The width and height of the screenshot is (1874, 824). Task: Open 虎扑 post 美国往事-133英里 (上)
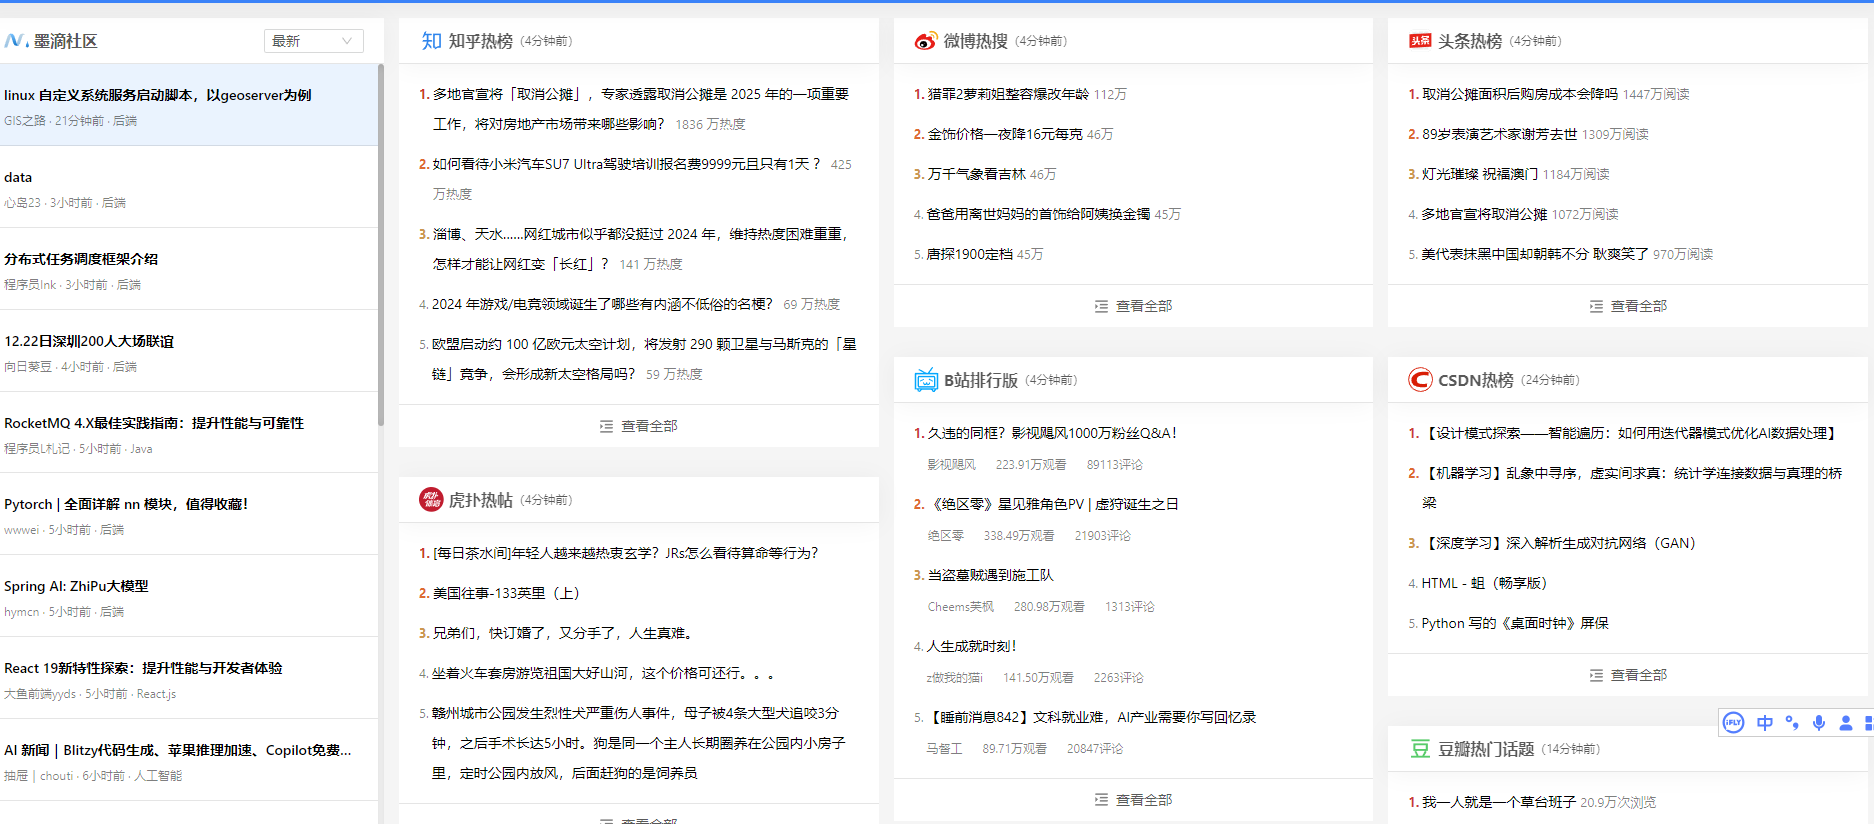click(x=506, y=593)
